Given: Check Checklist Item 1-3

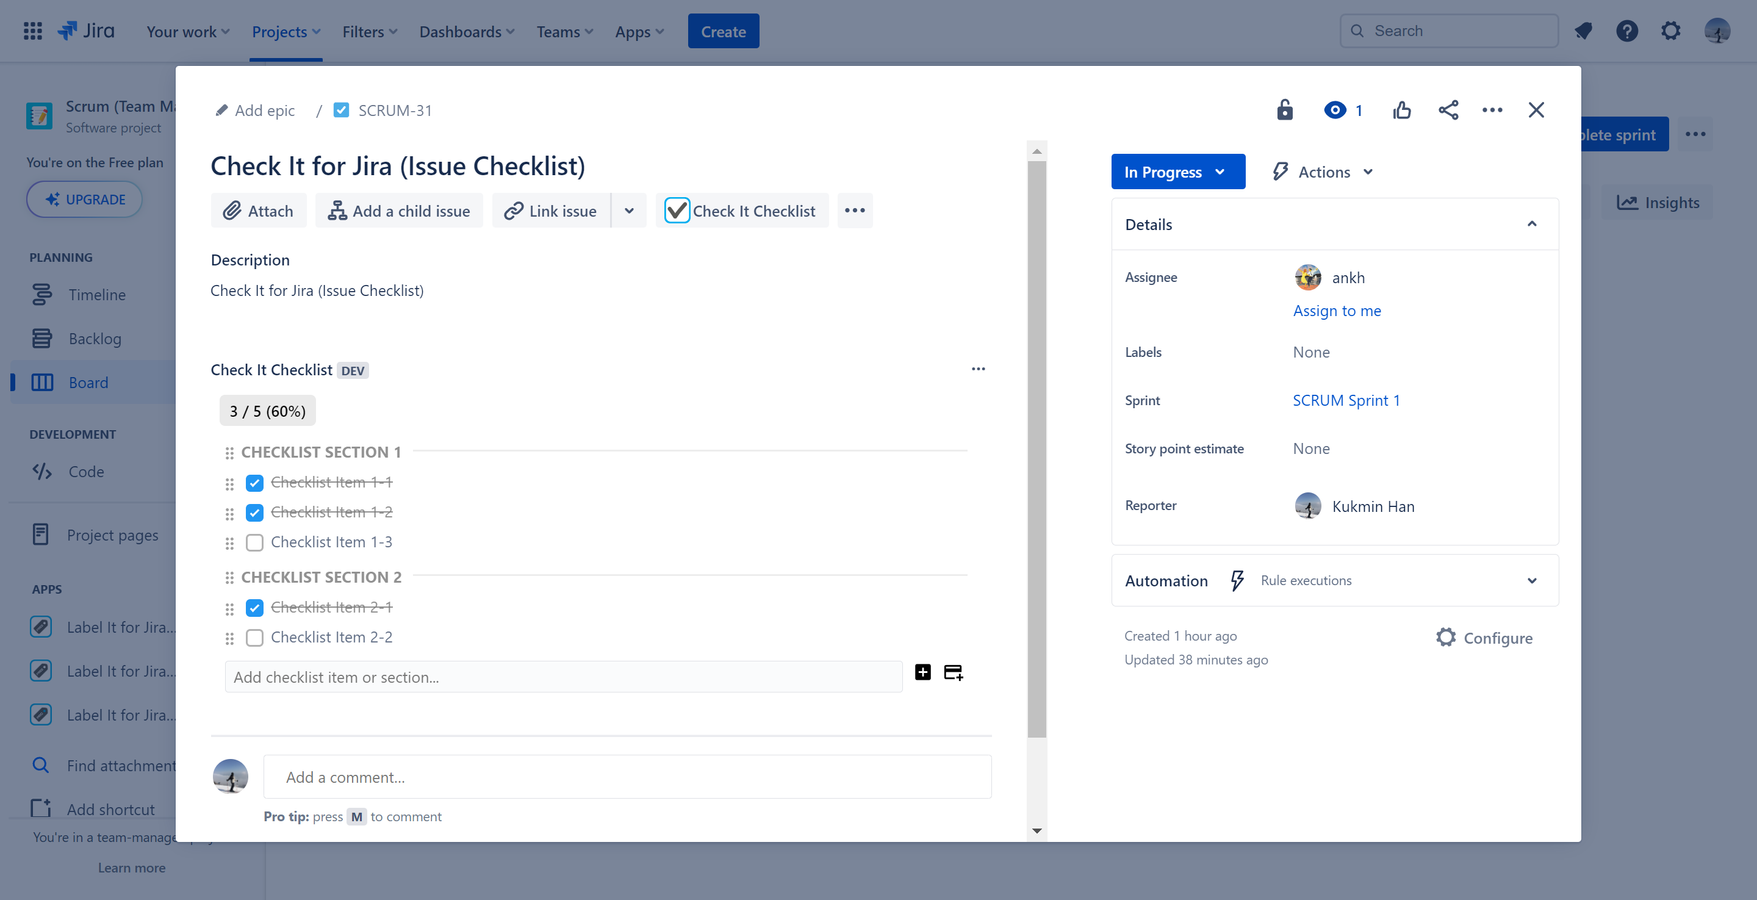Looking at the screenshot, I should 255,543.
